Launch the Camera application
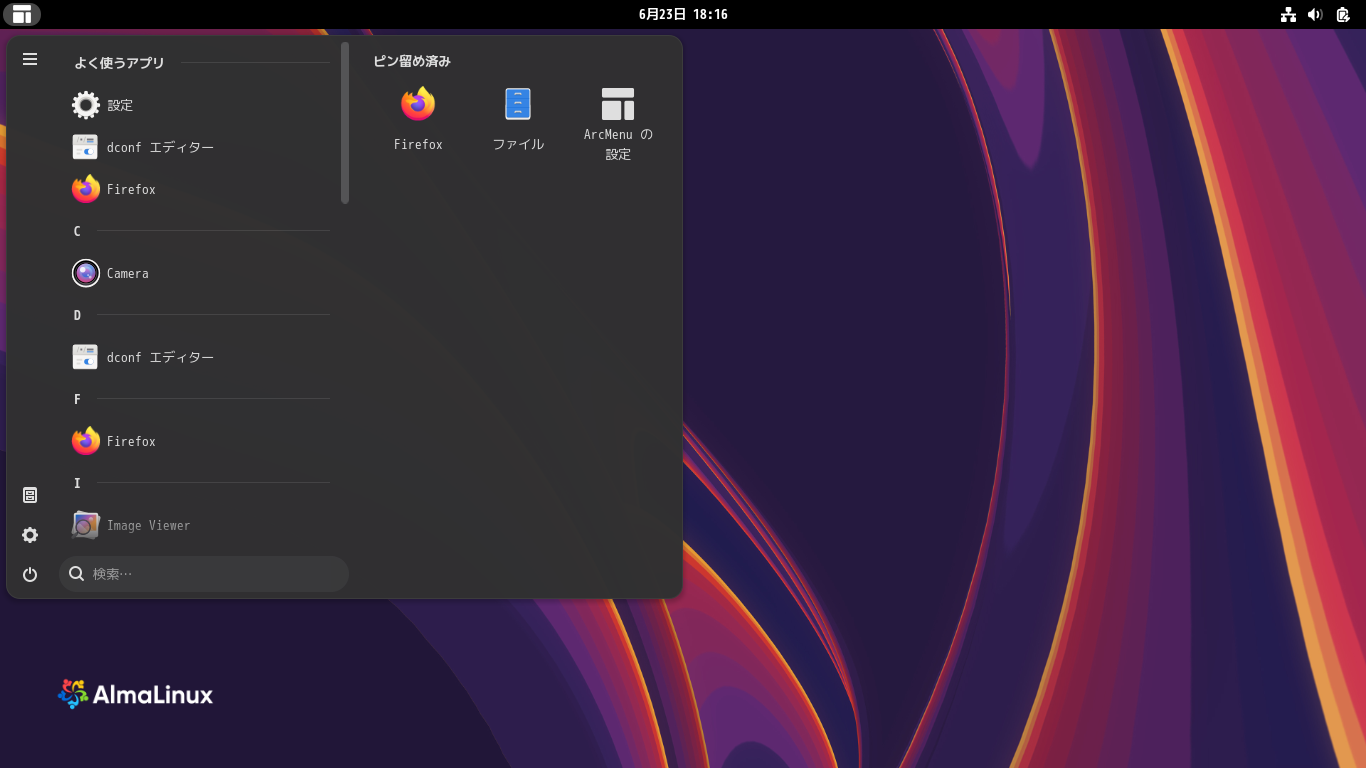 coord(128,273)
